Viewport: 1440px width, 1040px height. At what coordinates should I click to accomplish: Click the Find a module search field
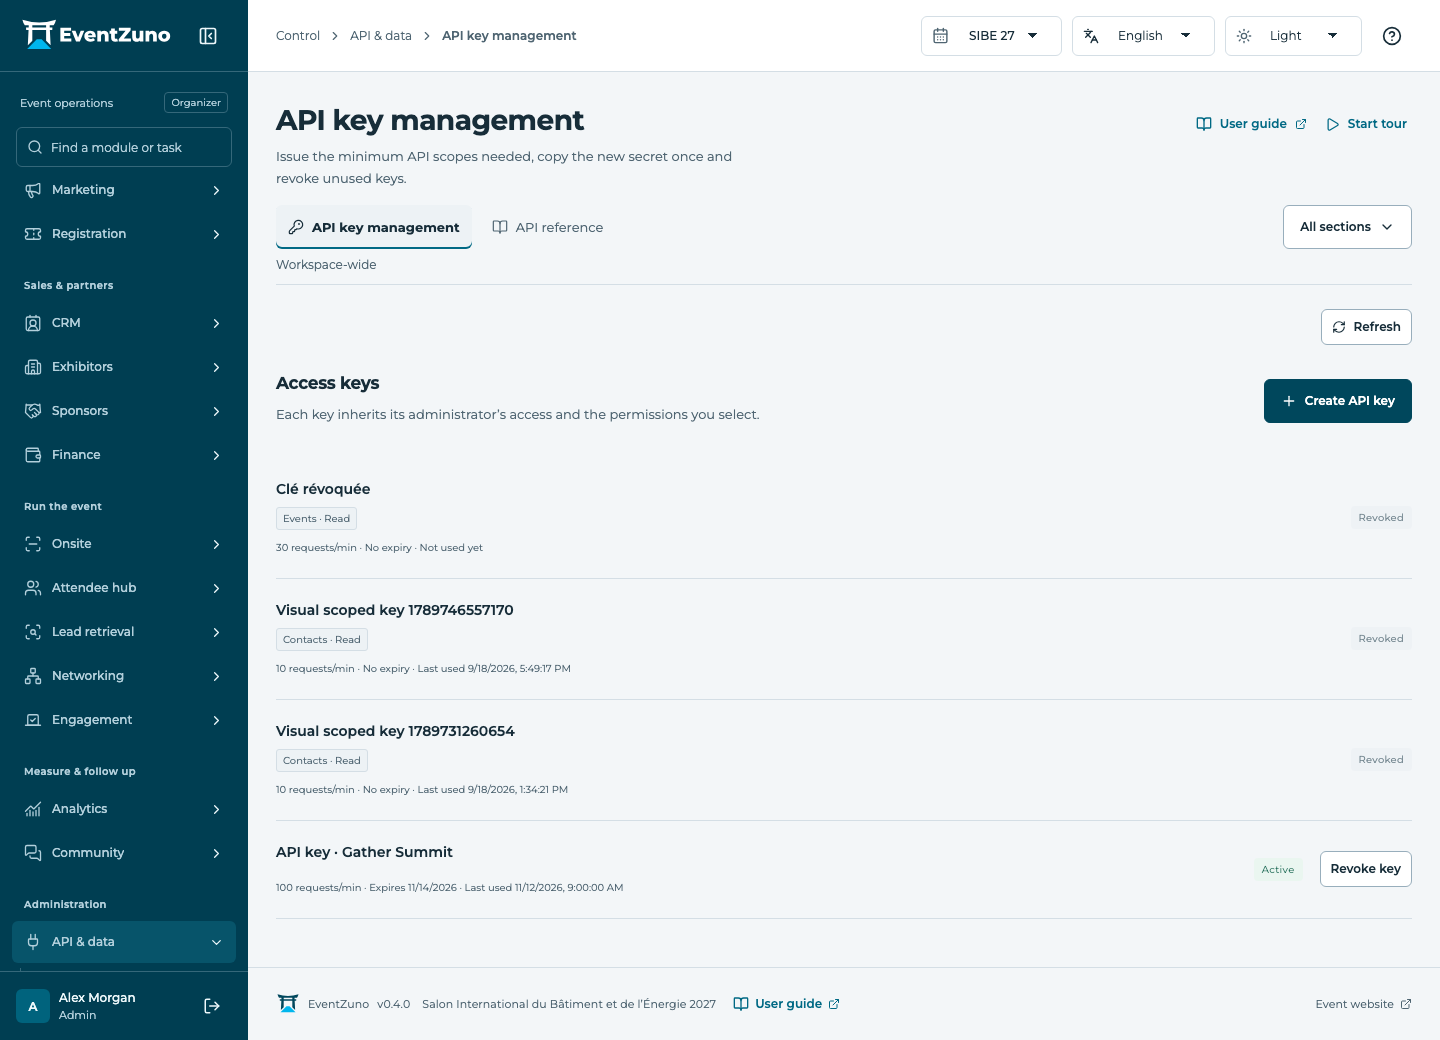[124, 147]
